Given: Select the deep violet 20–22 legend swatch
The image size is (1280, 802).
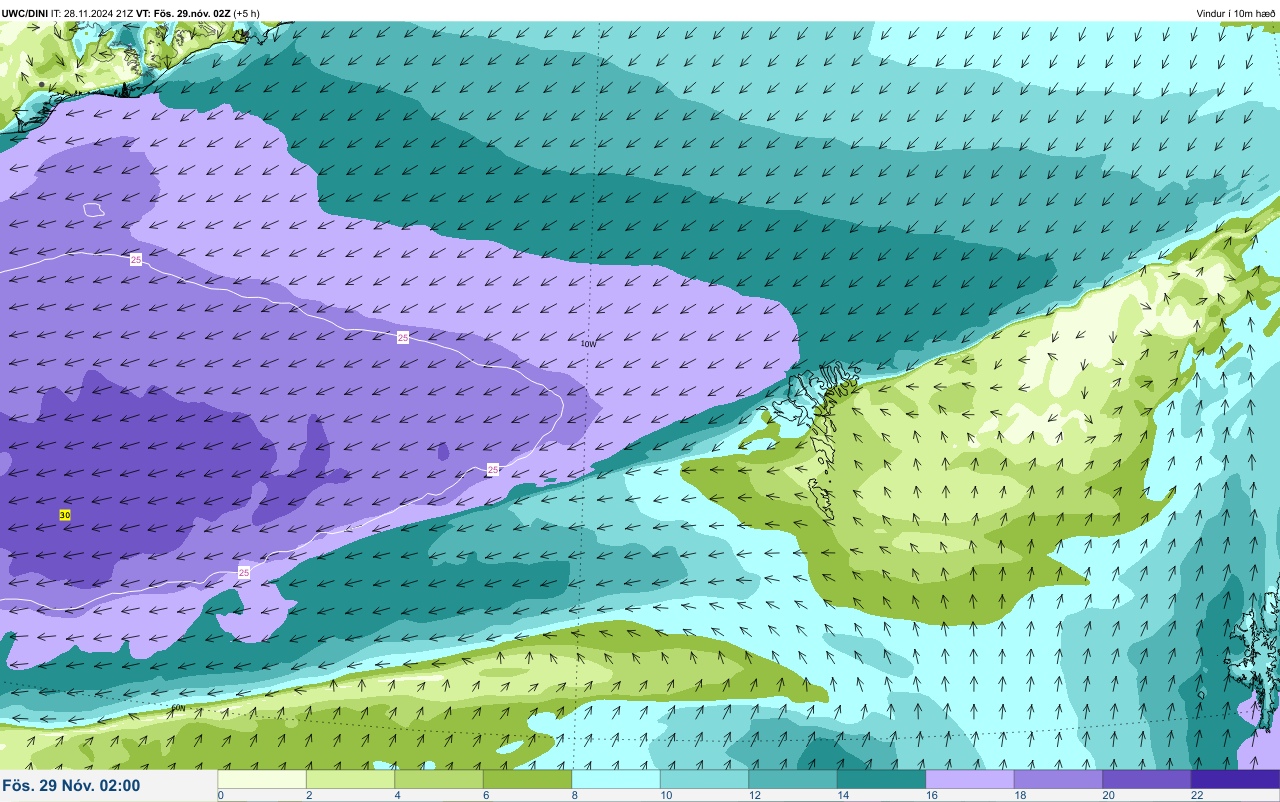Looking at the screenshot, I should [1147, 779].
